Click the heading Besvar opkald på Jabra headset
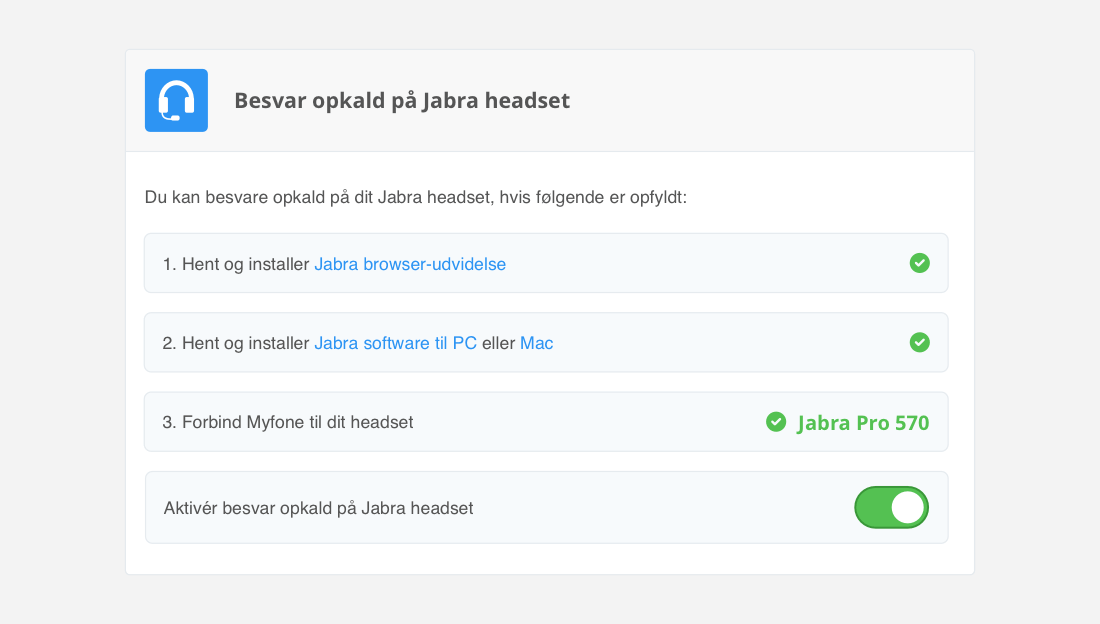The width and height of the screenshot is (1100, 624). click(402, 100)
